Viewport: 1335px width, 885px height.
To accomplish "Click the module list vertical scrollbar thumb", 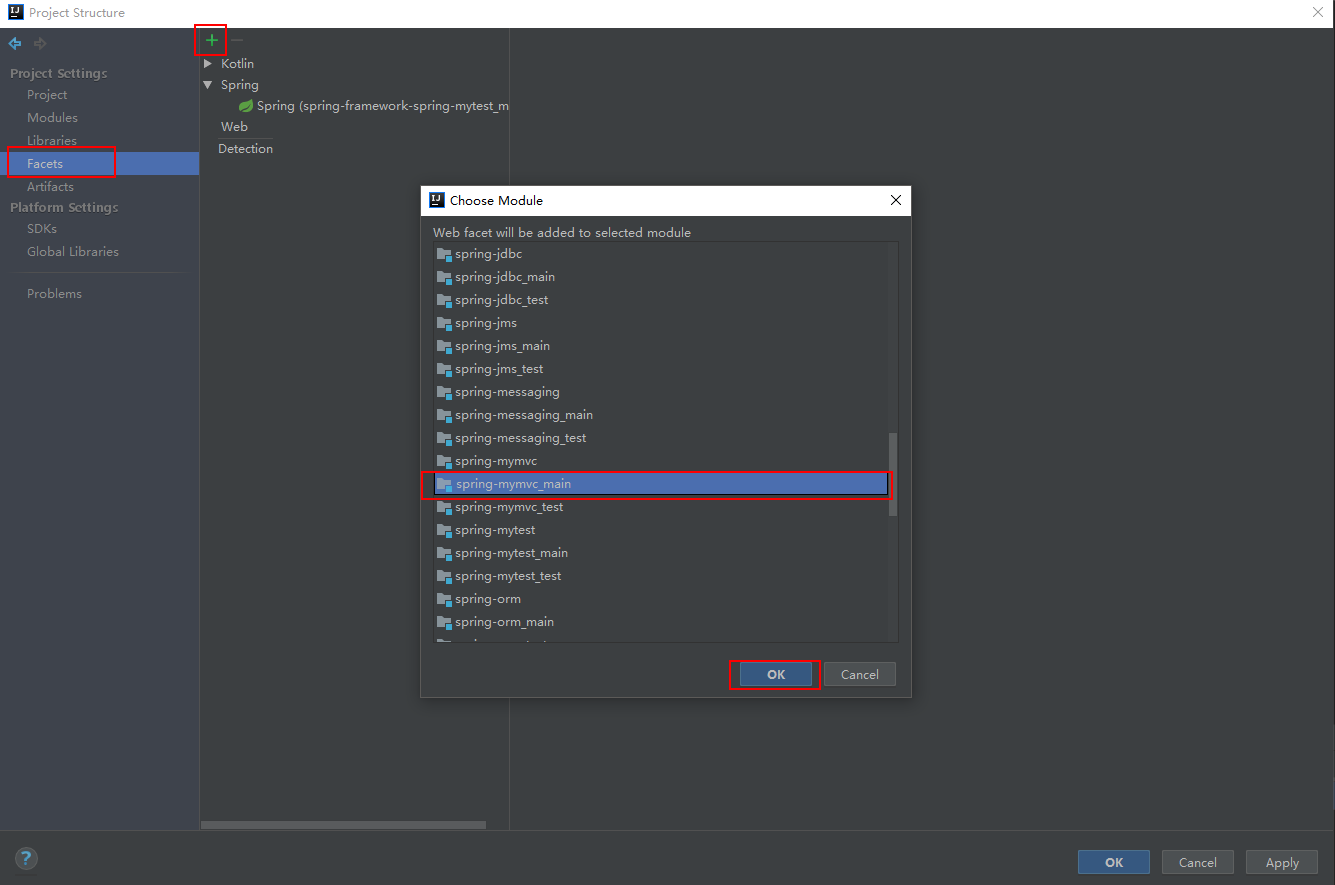I will click(893, 474).
